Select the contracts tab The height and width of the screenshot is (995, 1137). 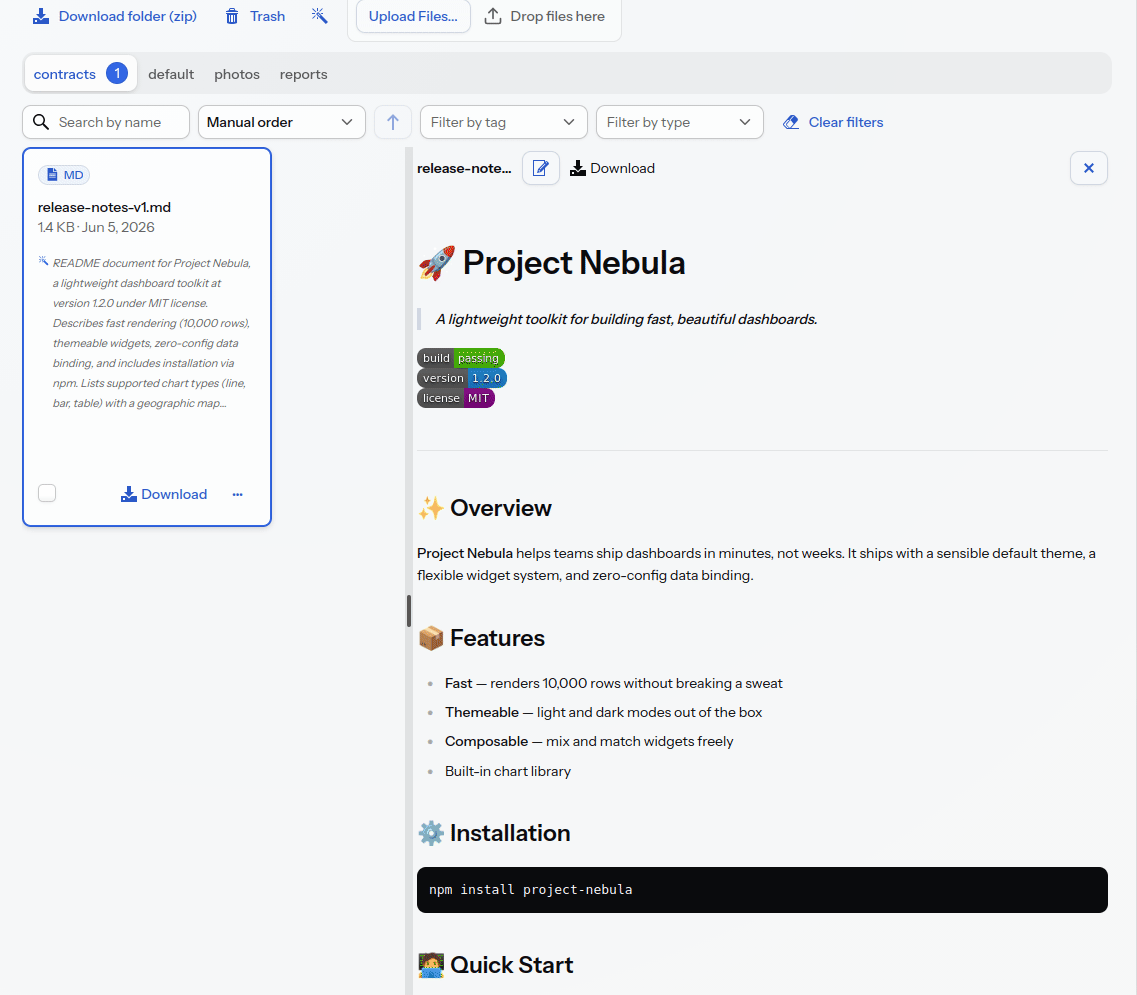coord(80,74)
